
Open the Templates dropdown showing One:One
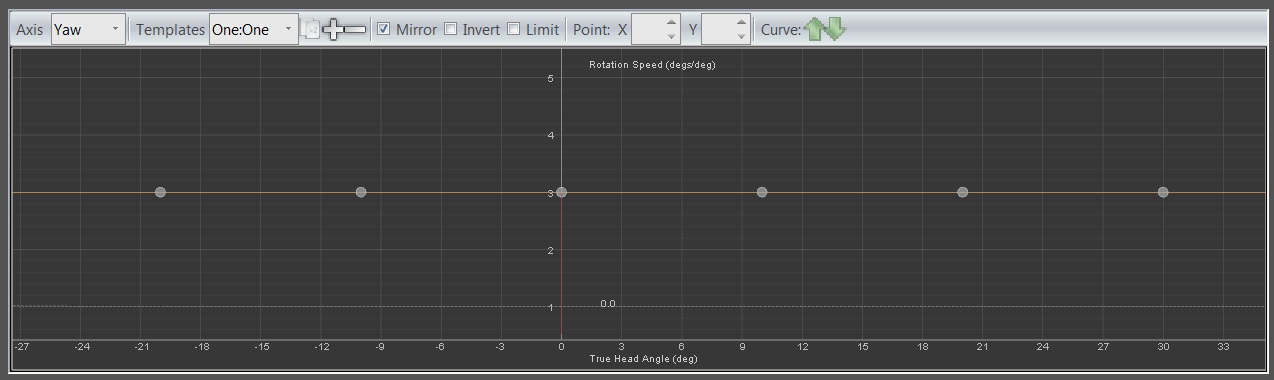point(253,29)
